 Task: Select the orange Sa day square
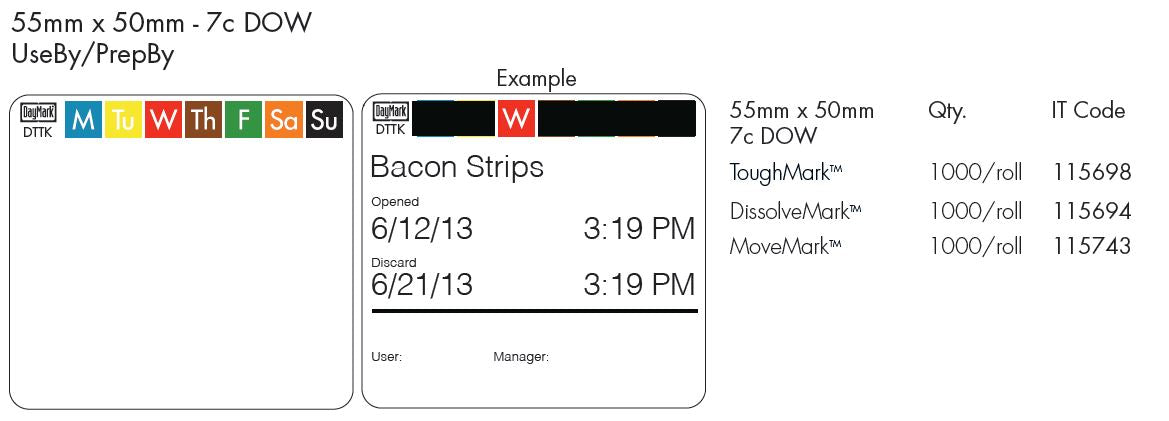(284, 121)
